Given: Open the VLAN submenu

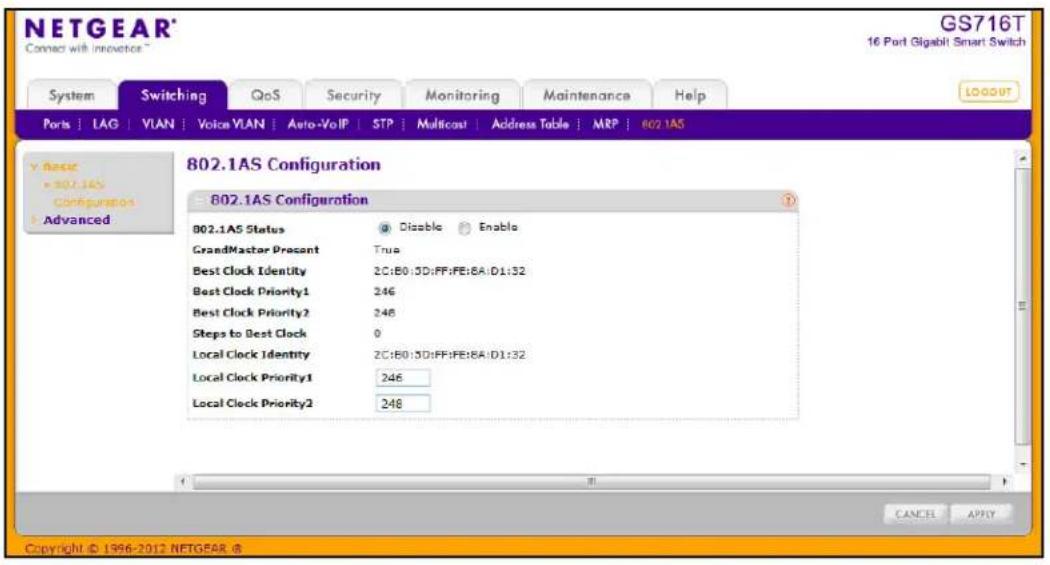Looking at the screenshot, I should pos(158,124).
